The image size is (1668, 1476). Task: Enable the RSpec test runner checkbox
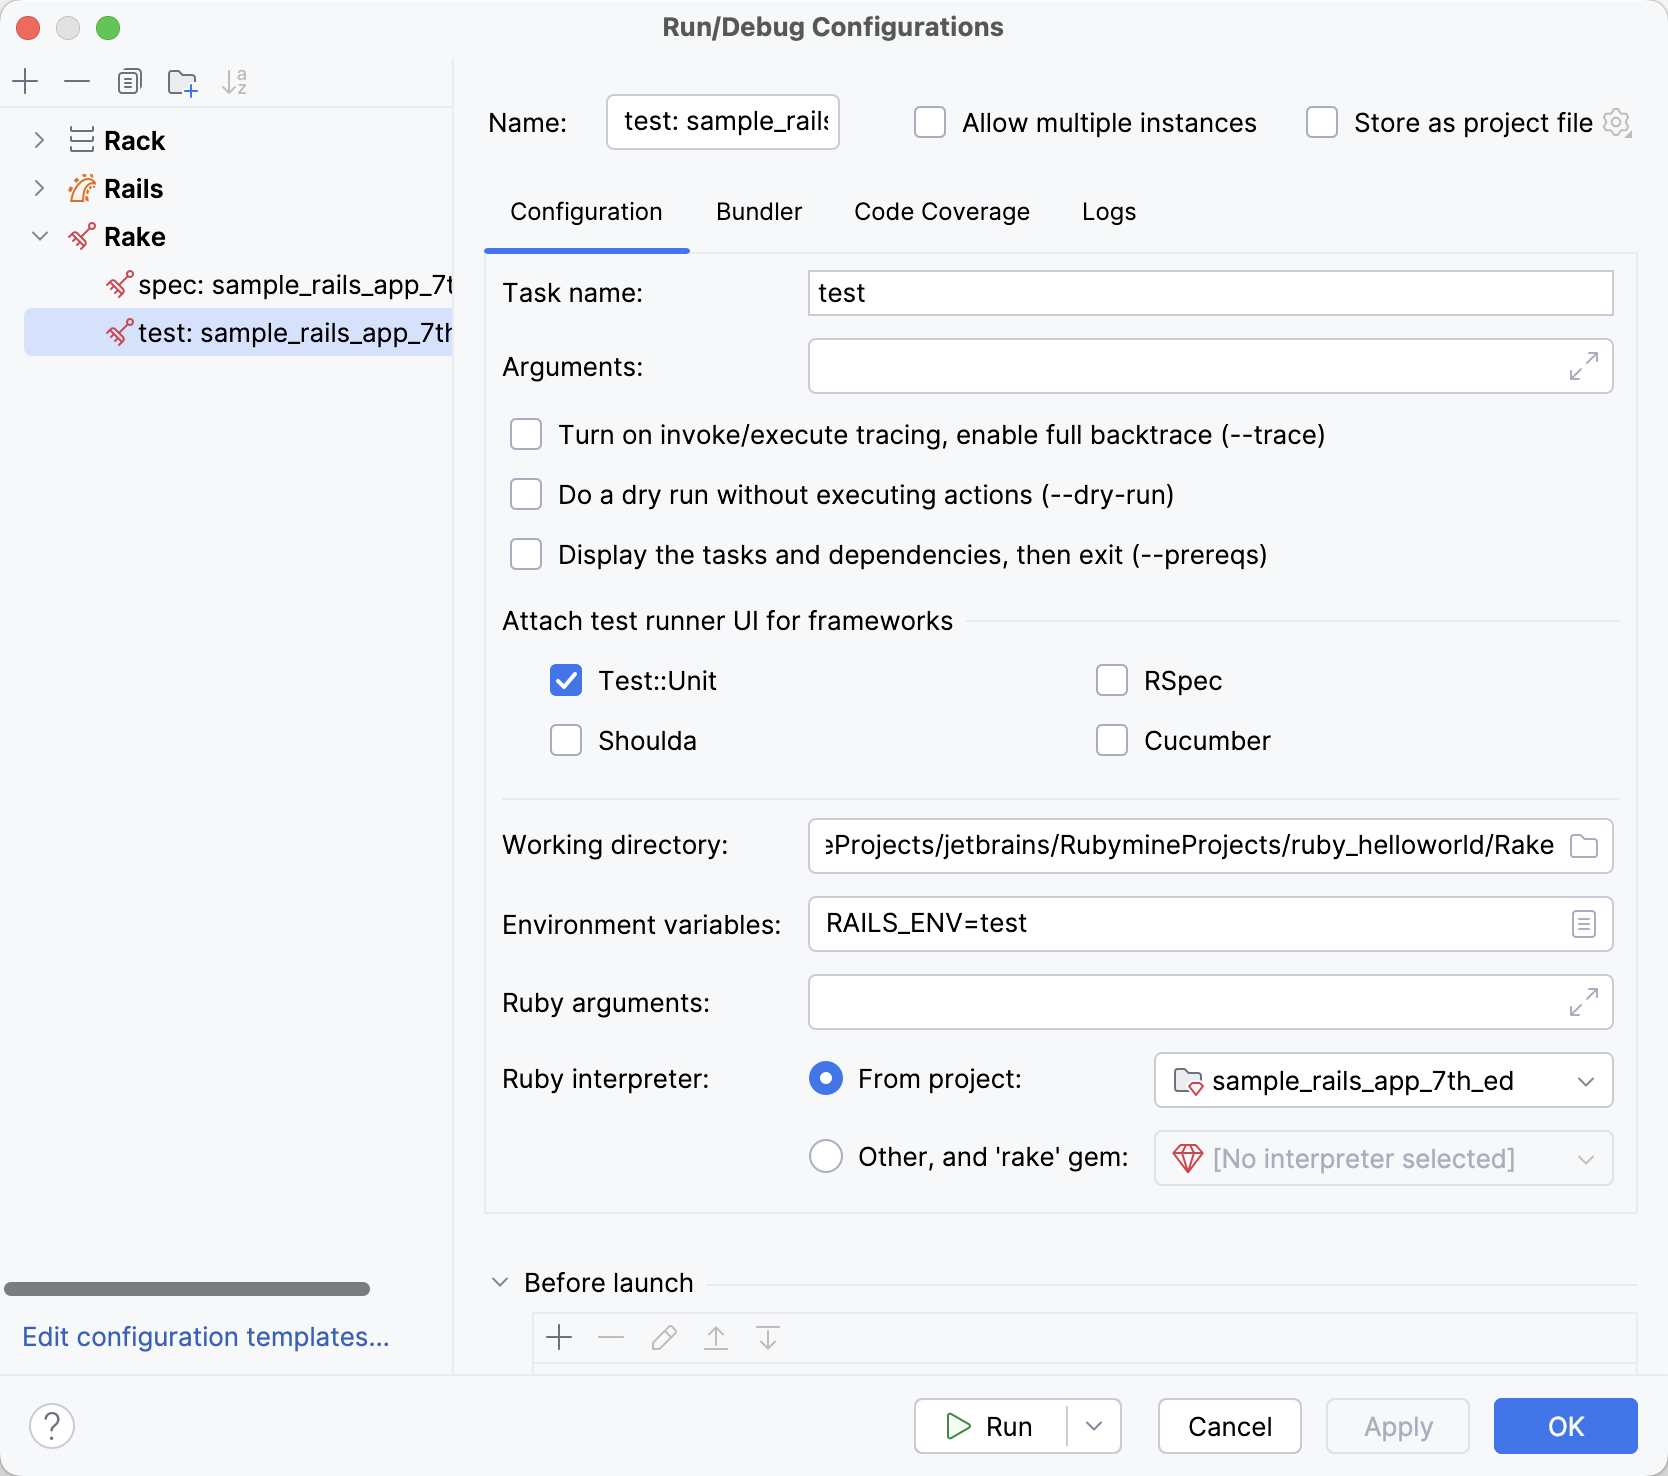click(x=1111, y=680)
